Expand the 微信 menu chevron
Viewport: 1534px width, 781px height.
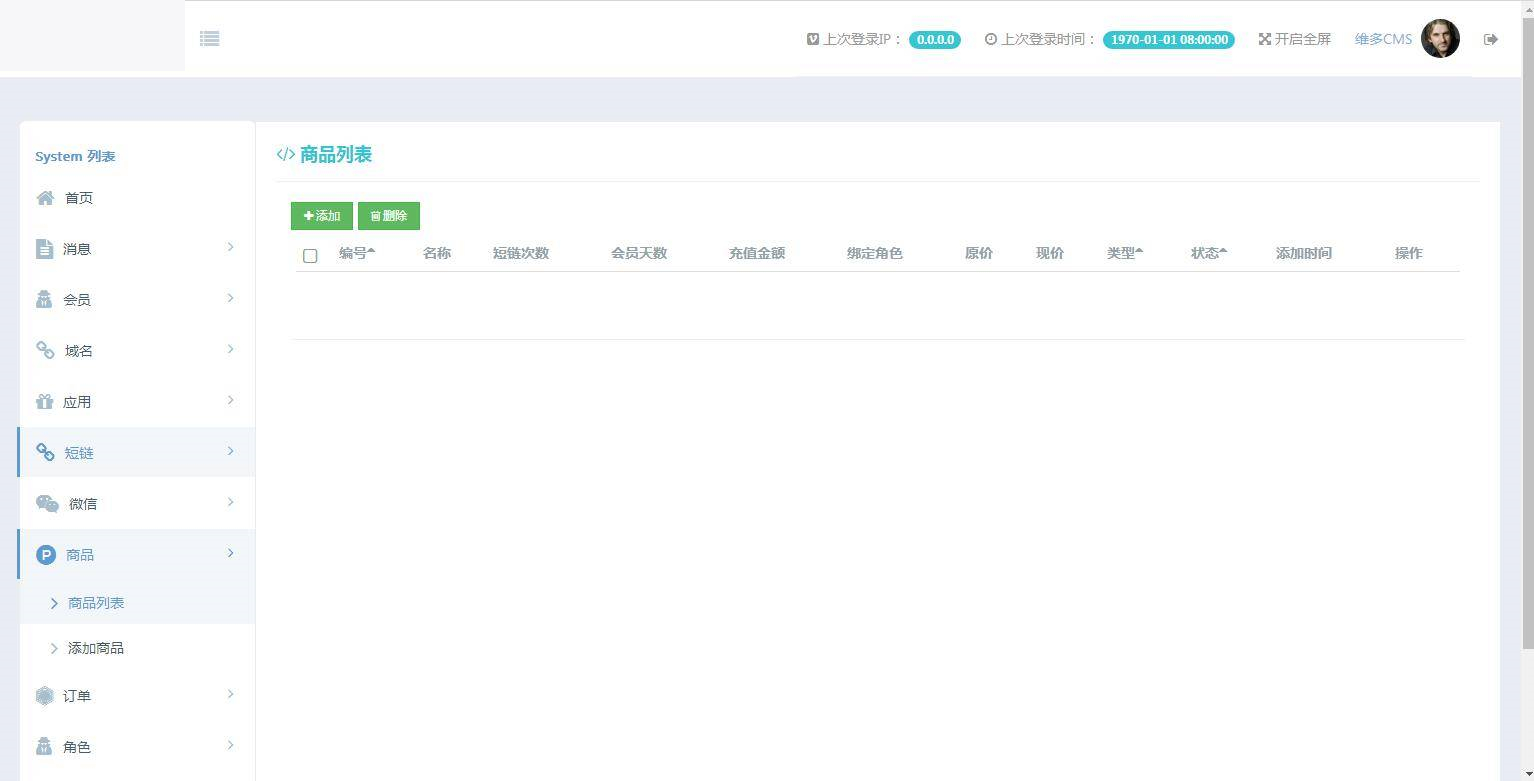coord(231,503)
